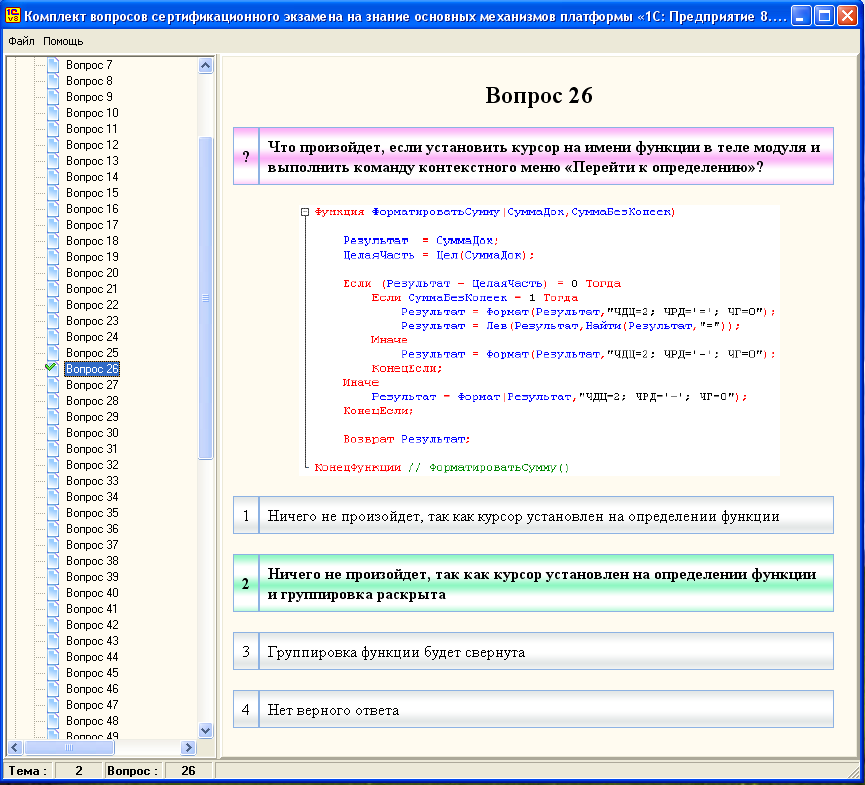Collapse the function code block with minus box

coord(305,212)
